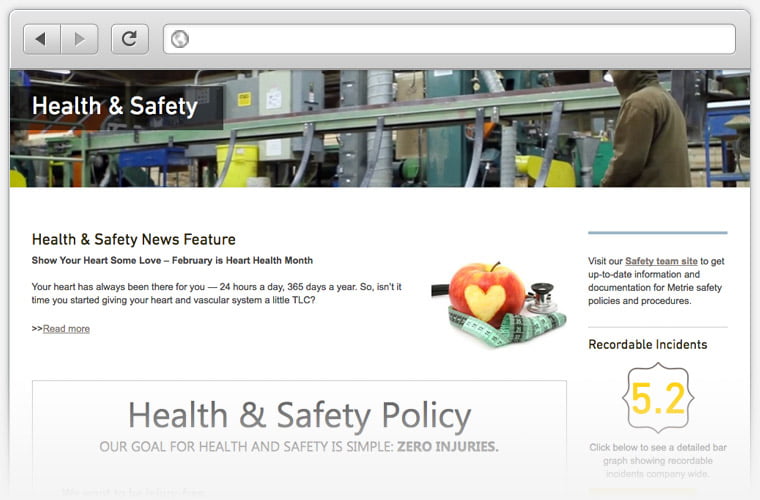
Task: Click the browser back arrow button
Action: tap(42, 39)
